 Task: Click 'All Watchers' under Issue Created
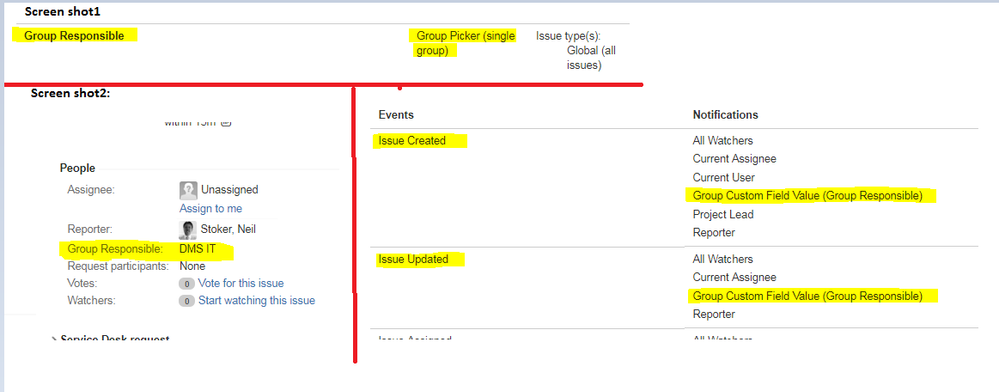pos(722,140)
